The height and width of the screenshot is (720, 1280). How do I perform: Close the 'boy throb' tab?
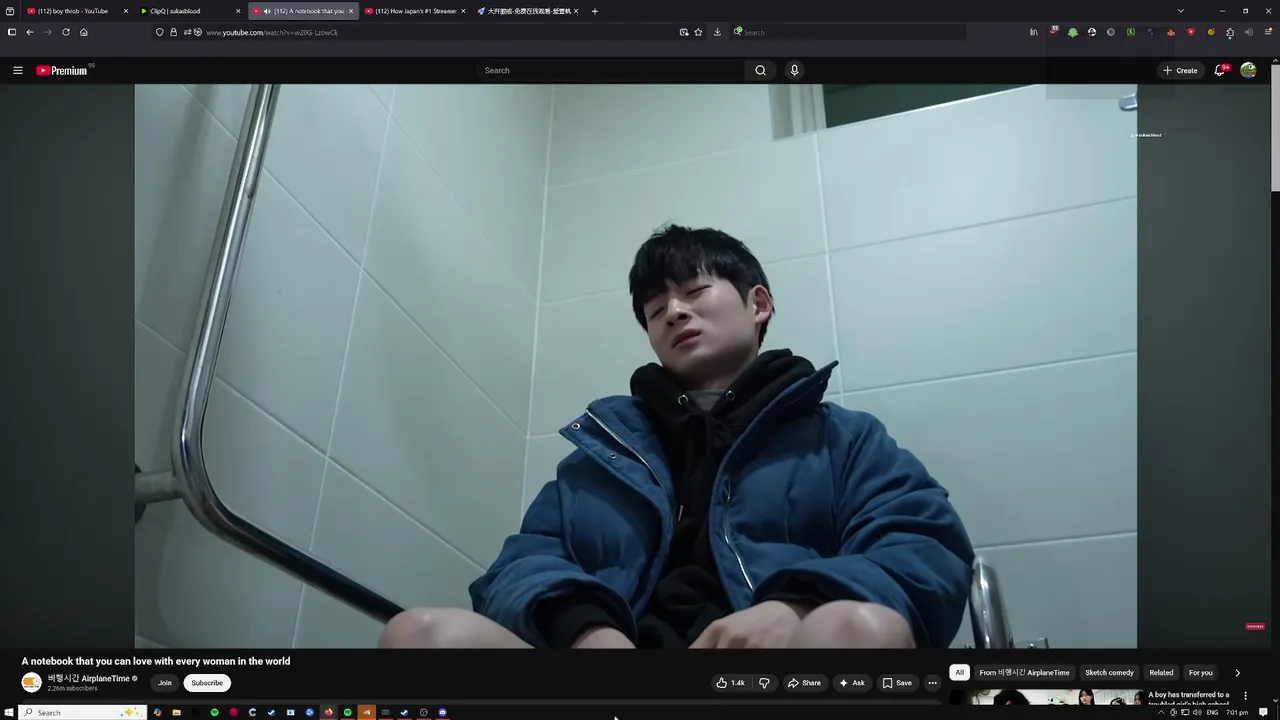[126, 11]
